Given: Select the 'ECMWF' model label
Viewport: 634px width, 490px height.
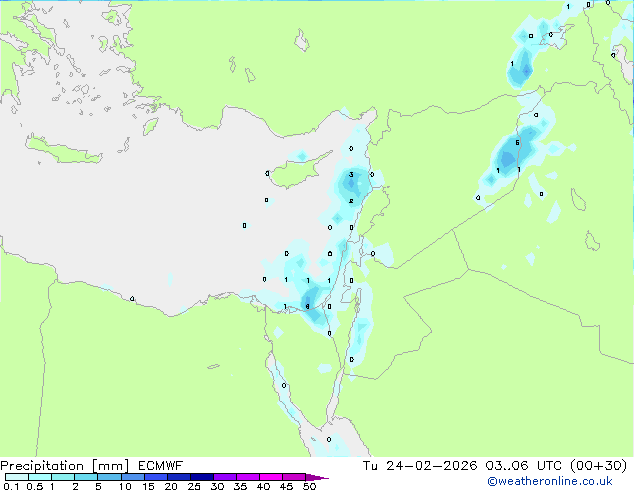Looking at the screenshot, I should click(x=161, y=466).
